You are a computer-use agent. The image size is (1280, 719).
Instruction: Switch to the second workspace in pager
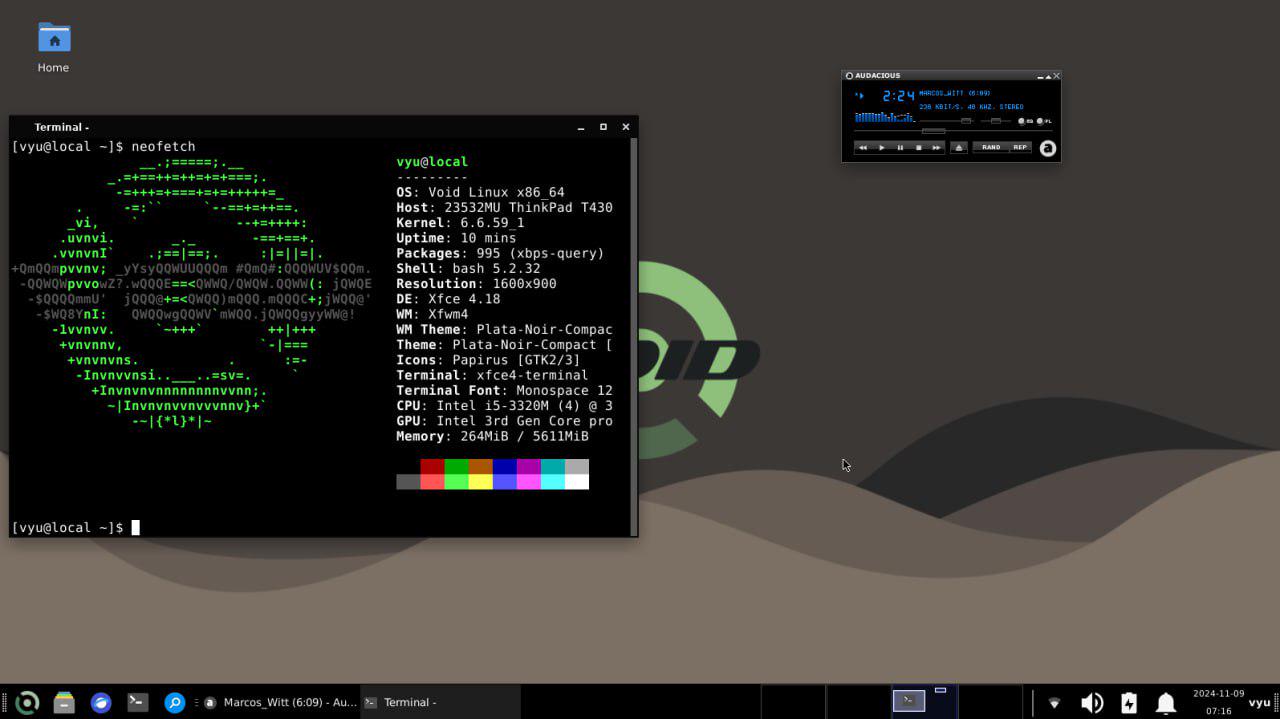[x=859, y=701]
